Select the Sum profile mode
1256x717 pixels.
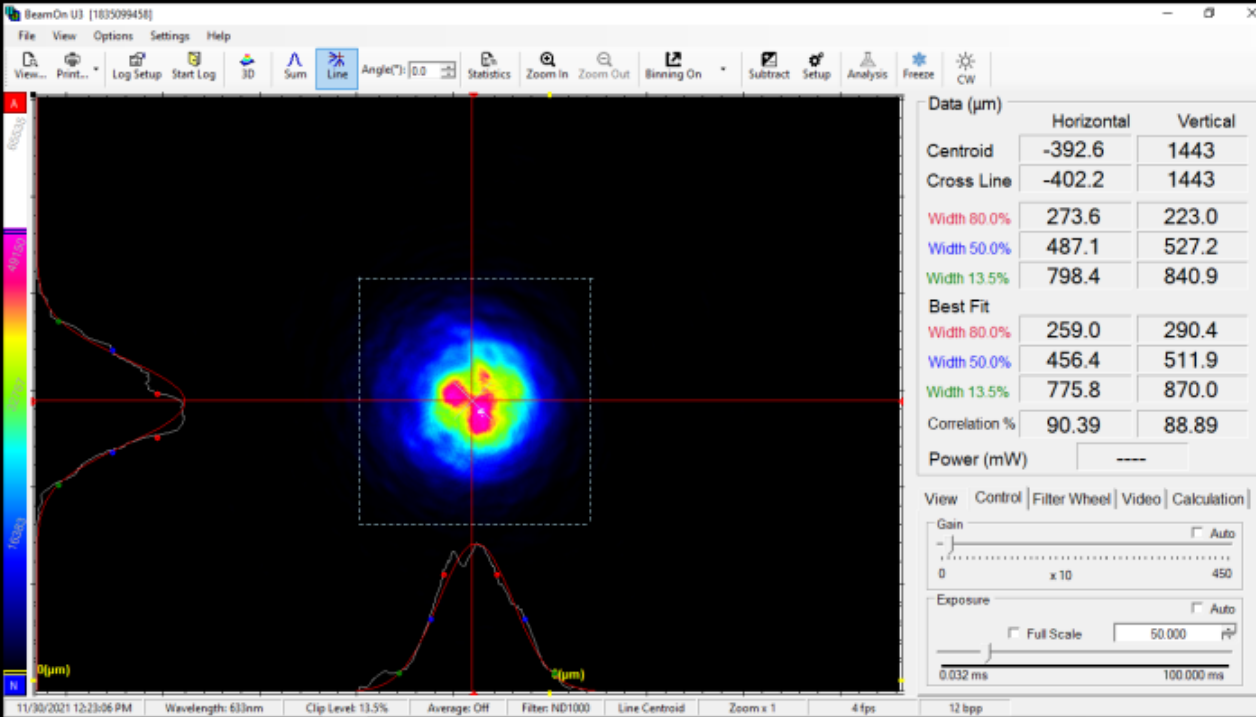295,66
